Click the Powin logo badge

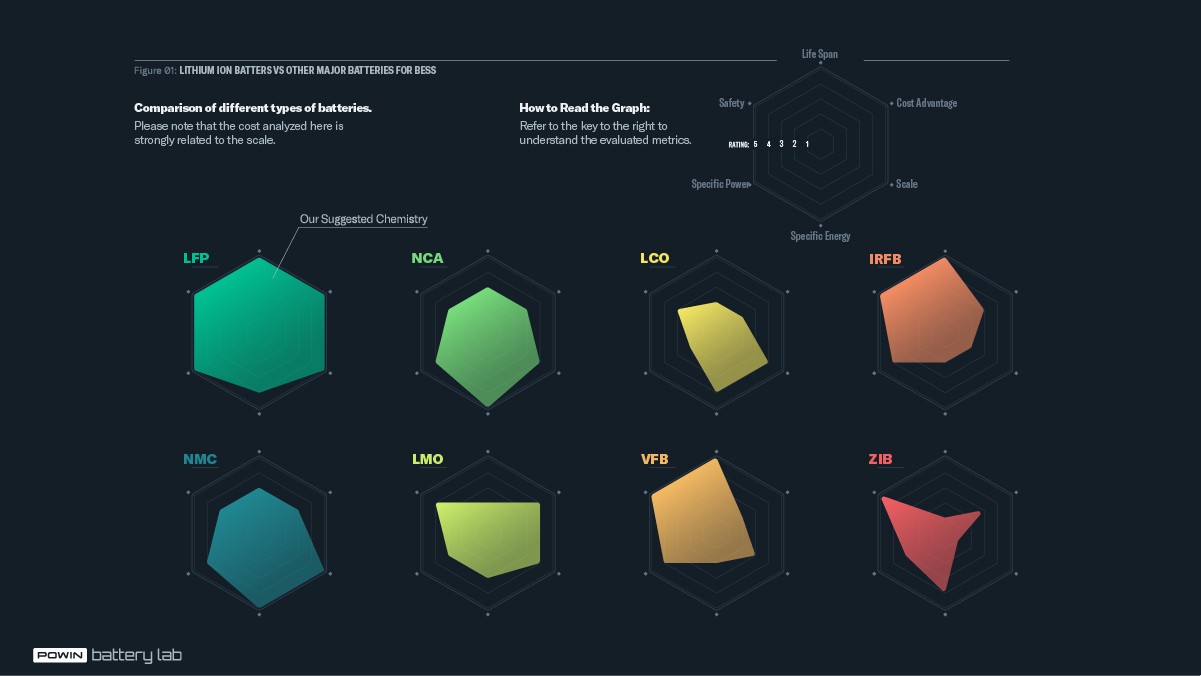click(60, 656)
